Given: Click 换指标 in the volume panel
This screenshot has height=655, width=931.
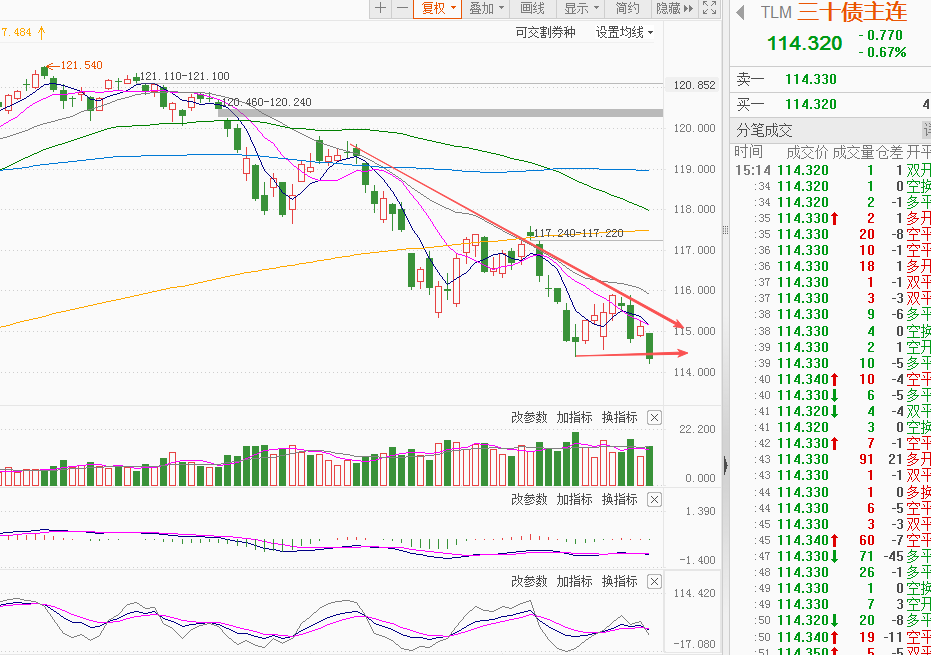Looking at the screenshot, I should [619, 417].
